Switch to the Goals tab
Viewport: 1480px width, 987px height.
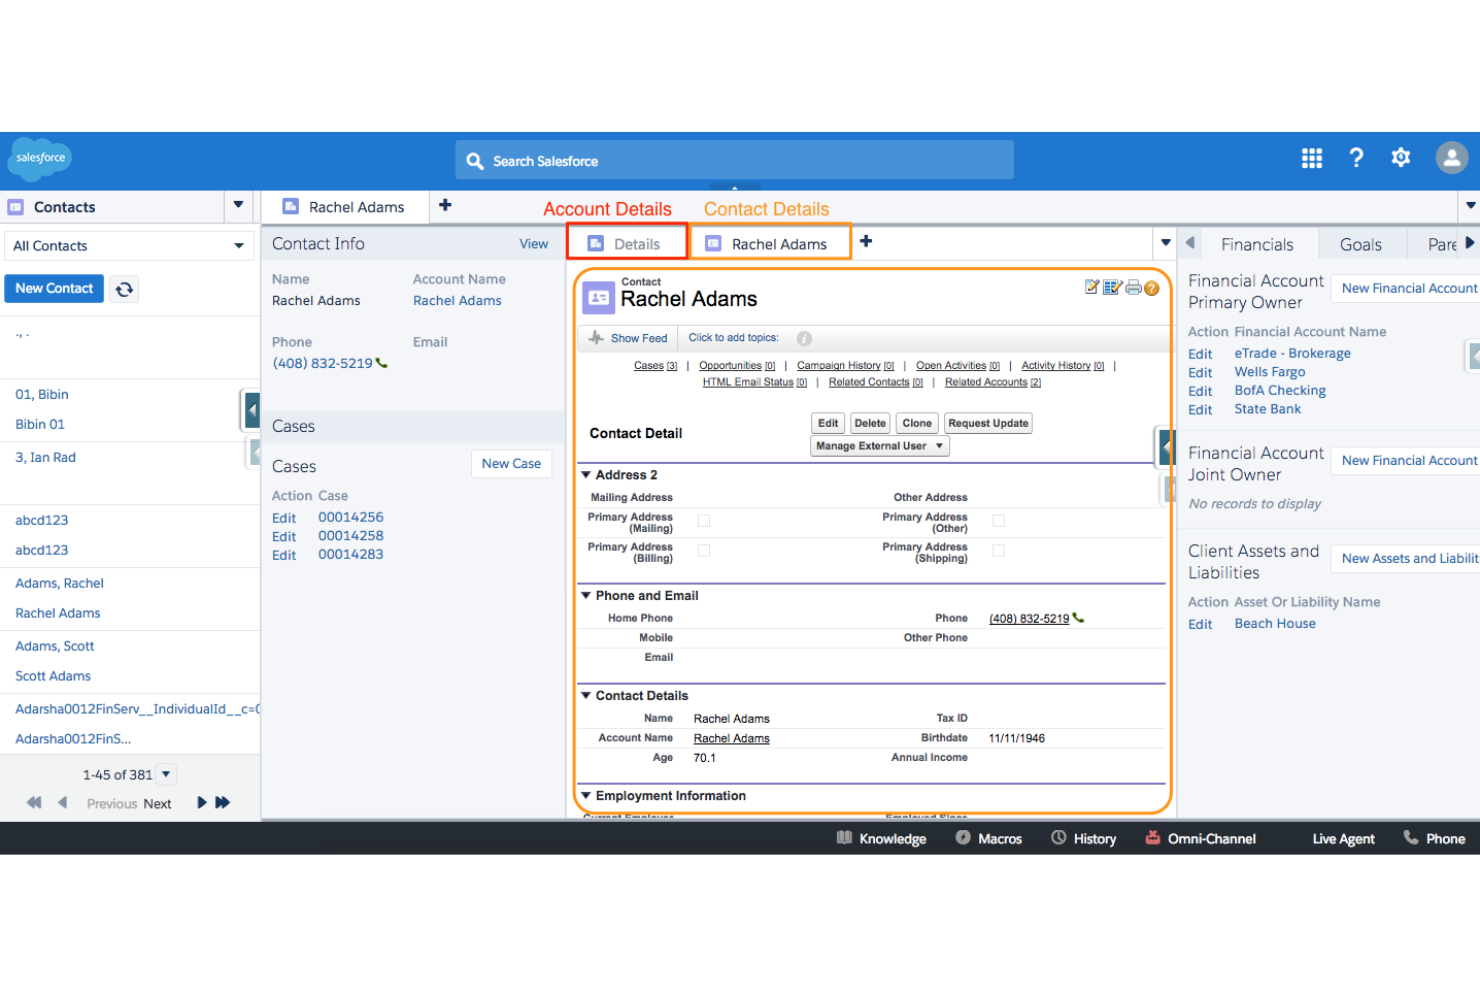click(x=1360, y=243)
